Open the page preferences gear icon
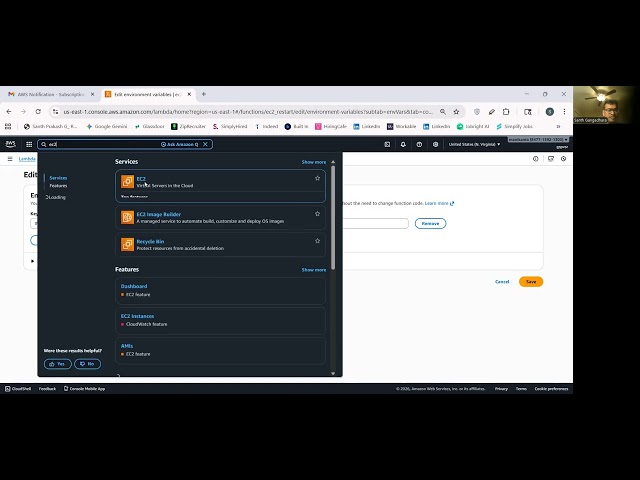The height and width of the screenshot is (480, 640). pyautogui.click(x=563, y=159)
